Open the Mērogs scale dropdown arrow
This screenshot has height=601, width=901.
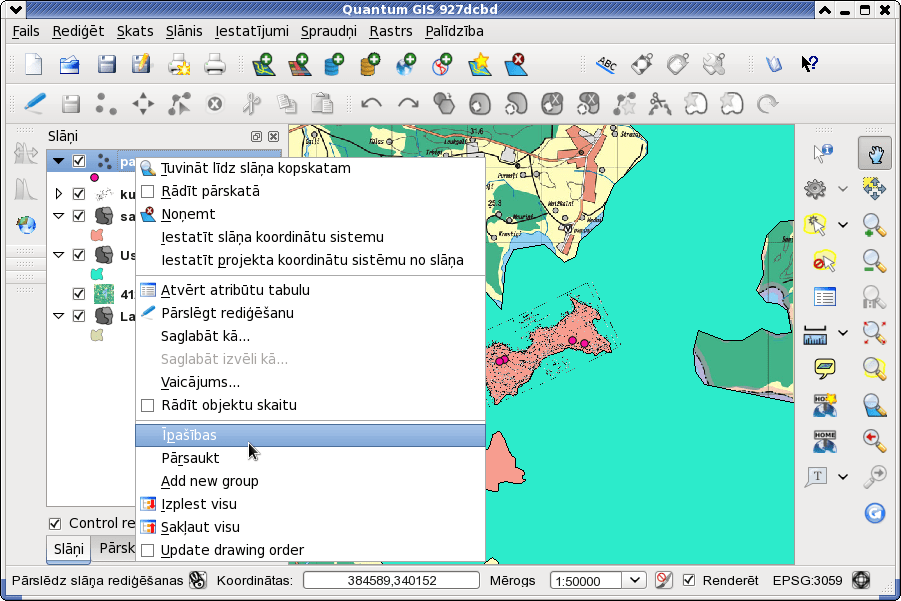click(x=634, y=580)
